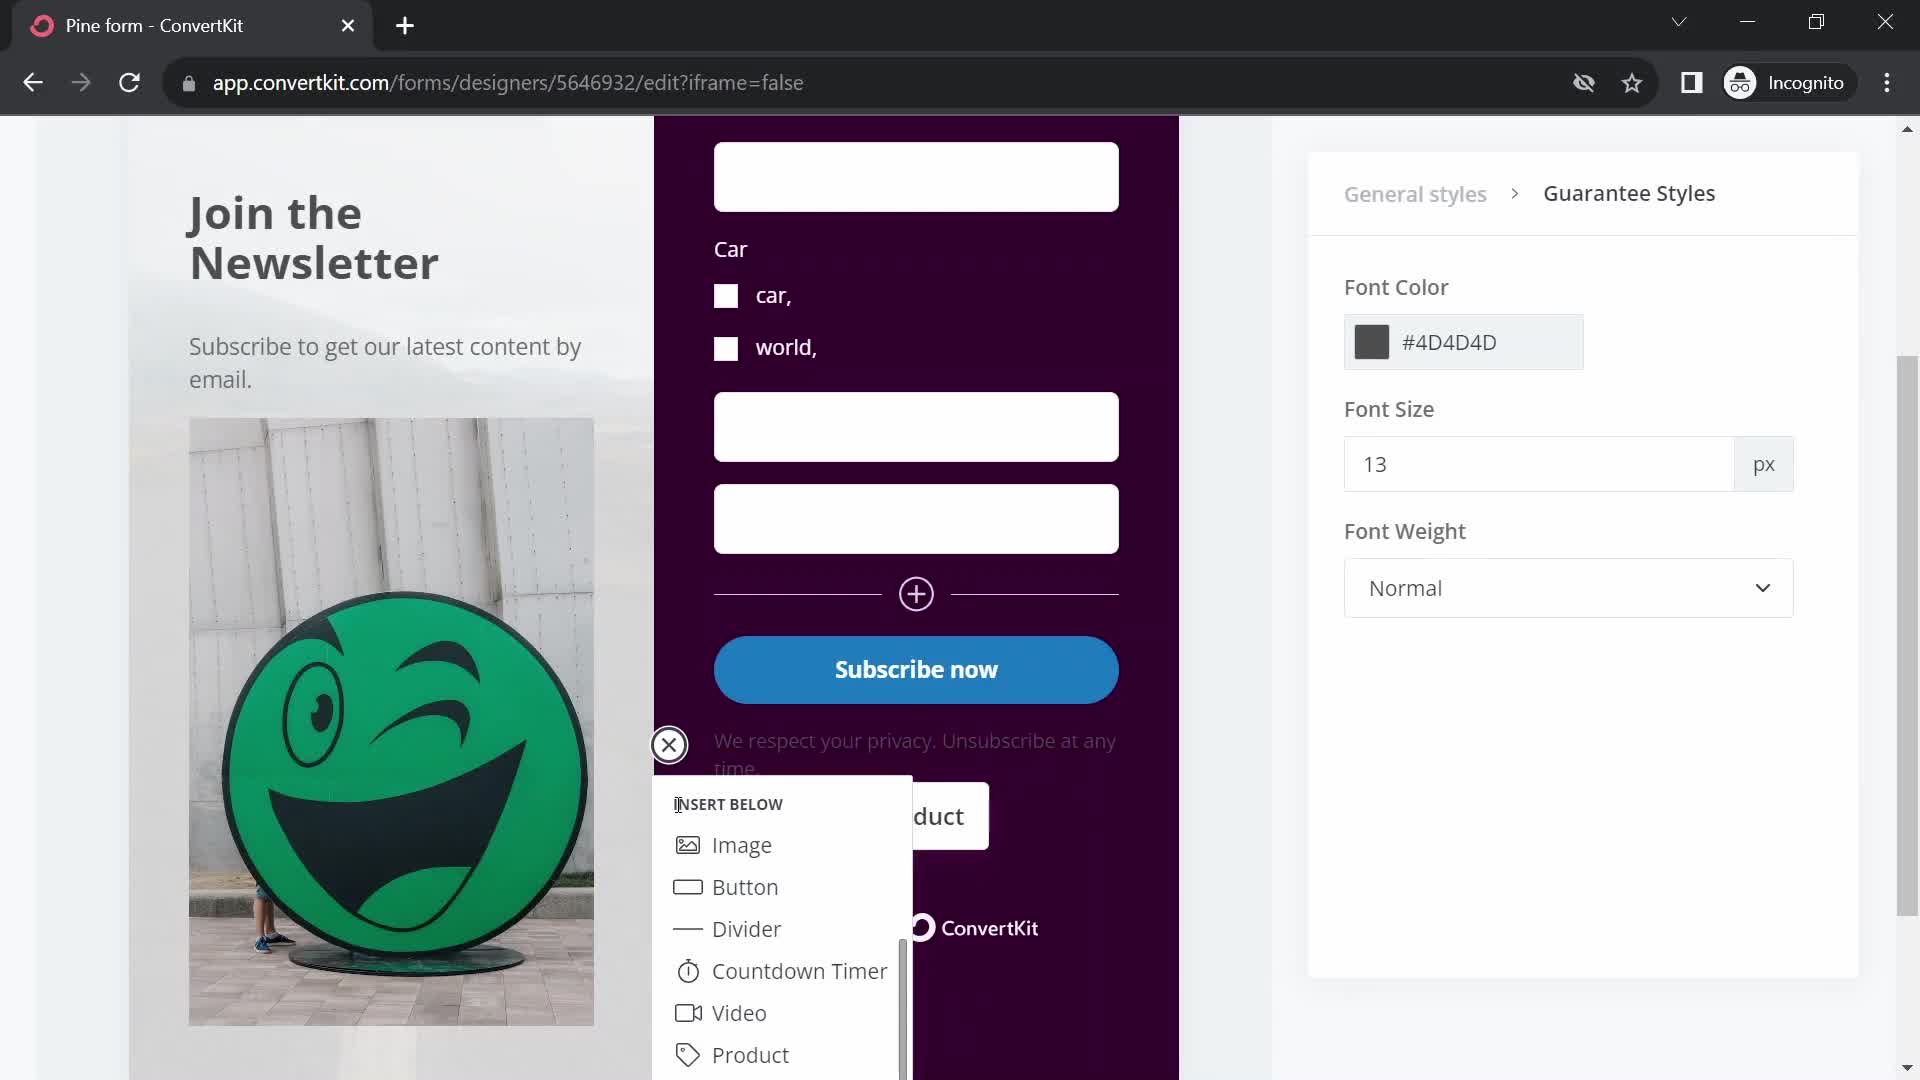Expand the Font Weight dropdown
Screen dimensions: 1920x1080
point(1569,587)
